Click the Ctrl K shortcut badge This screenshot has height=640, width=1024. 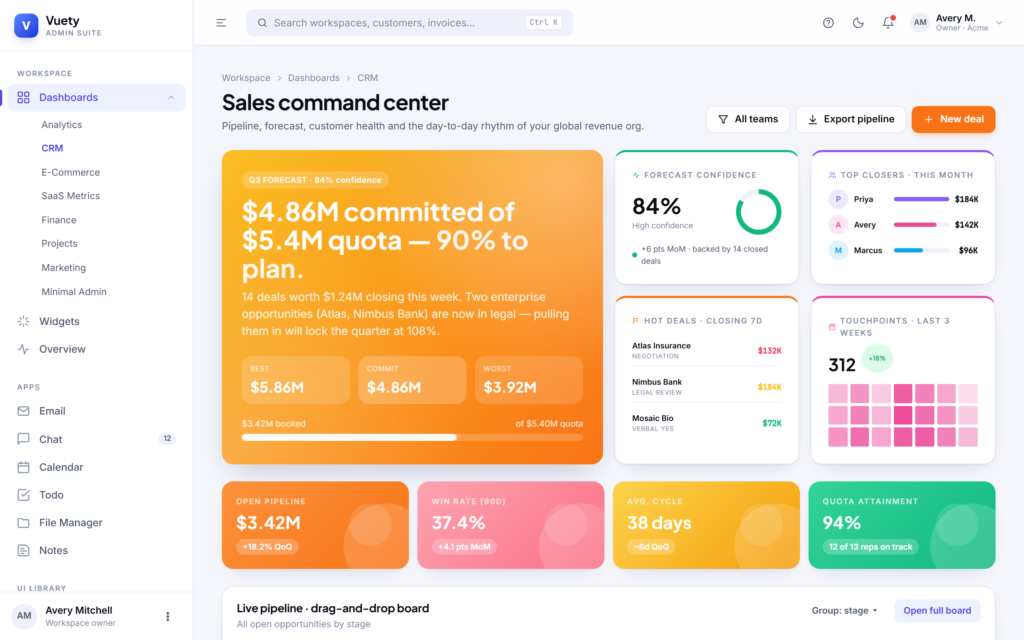point(543,22)
